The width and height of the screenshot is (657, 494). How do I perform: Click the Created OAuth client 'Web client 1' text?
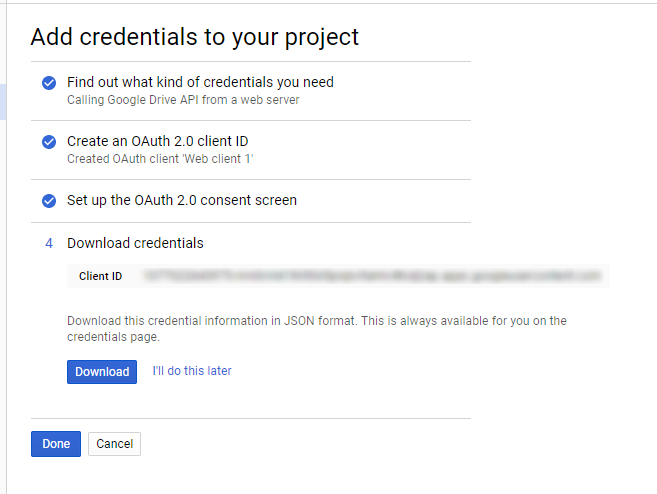(x=160, y=159)
